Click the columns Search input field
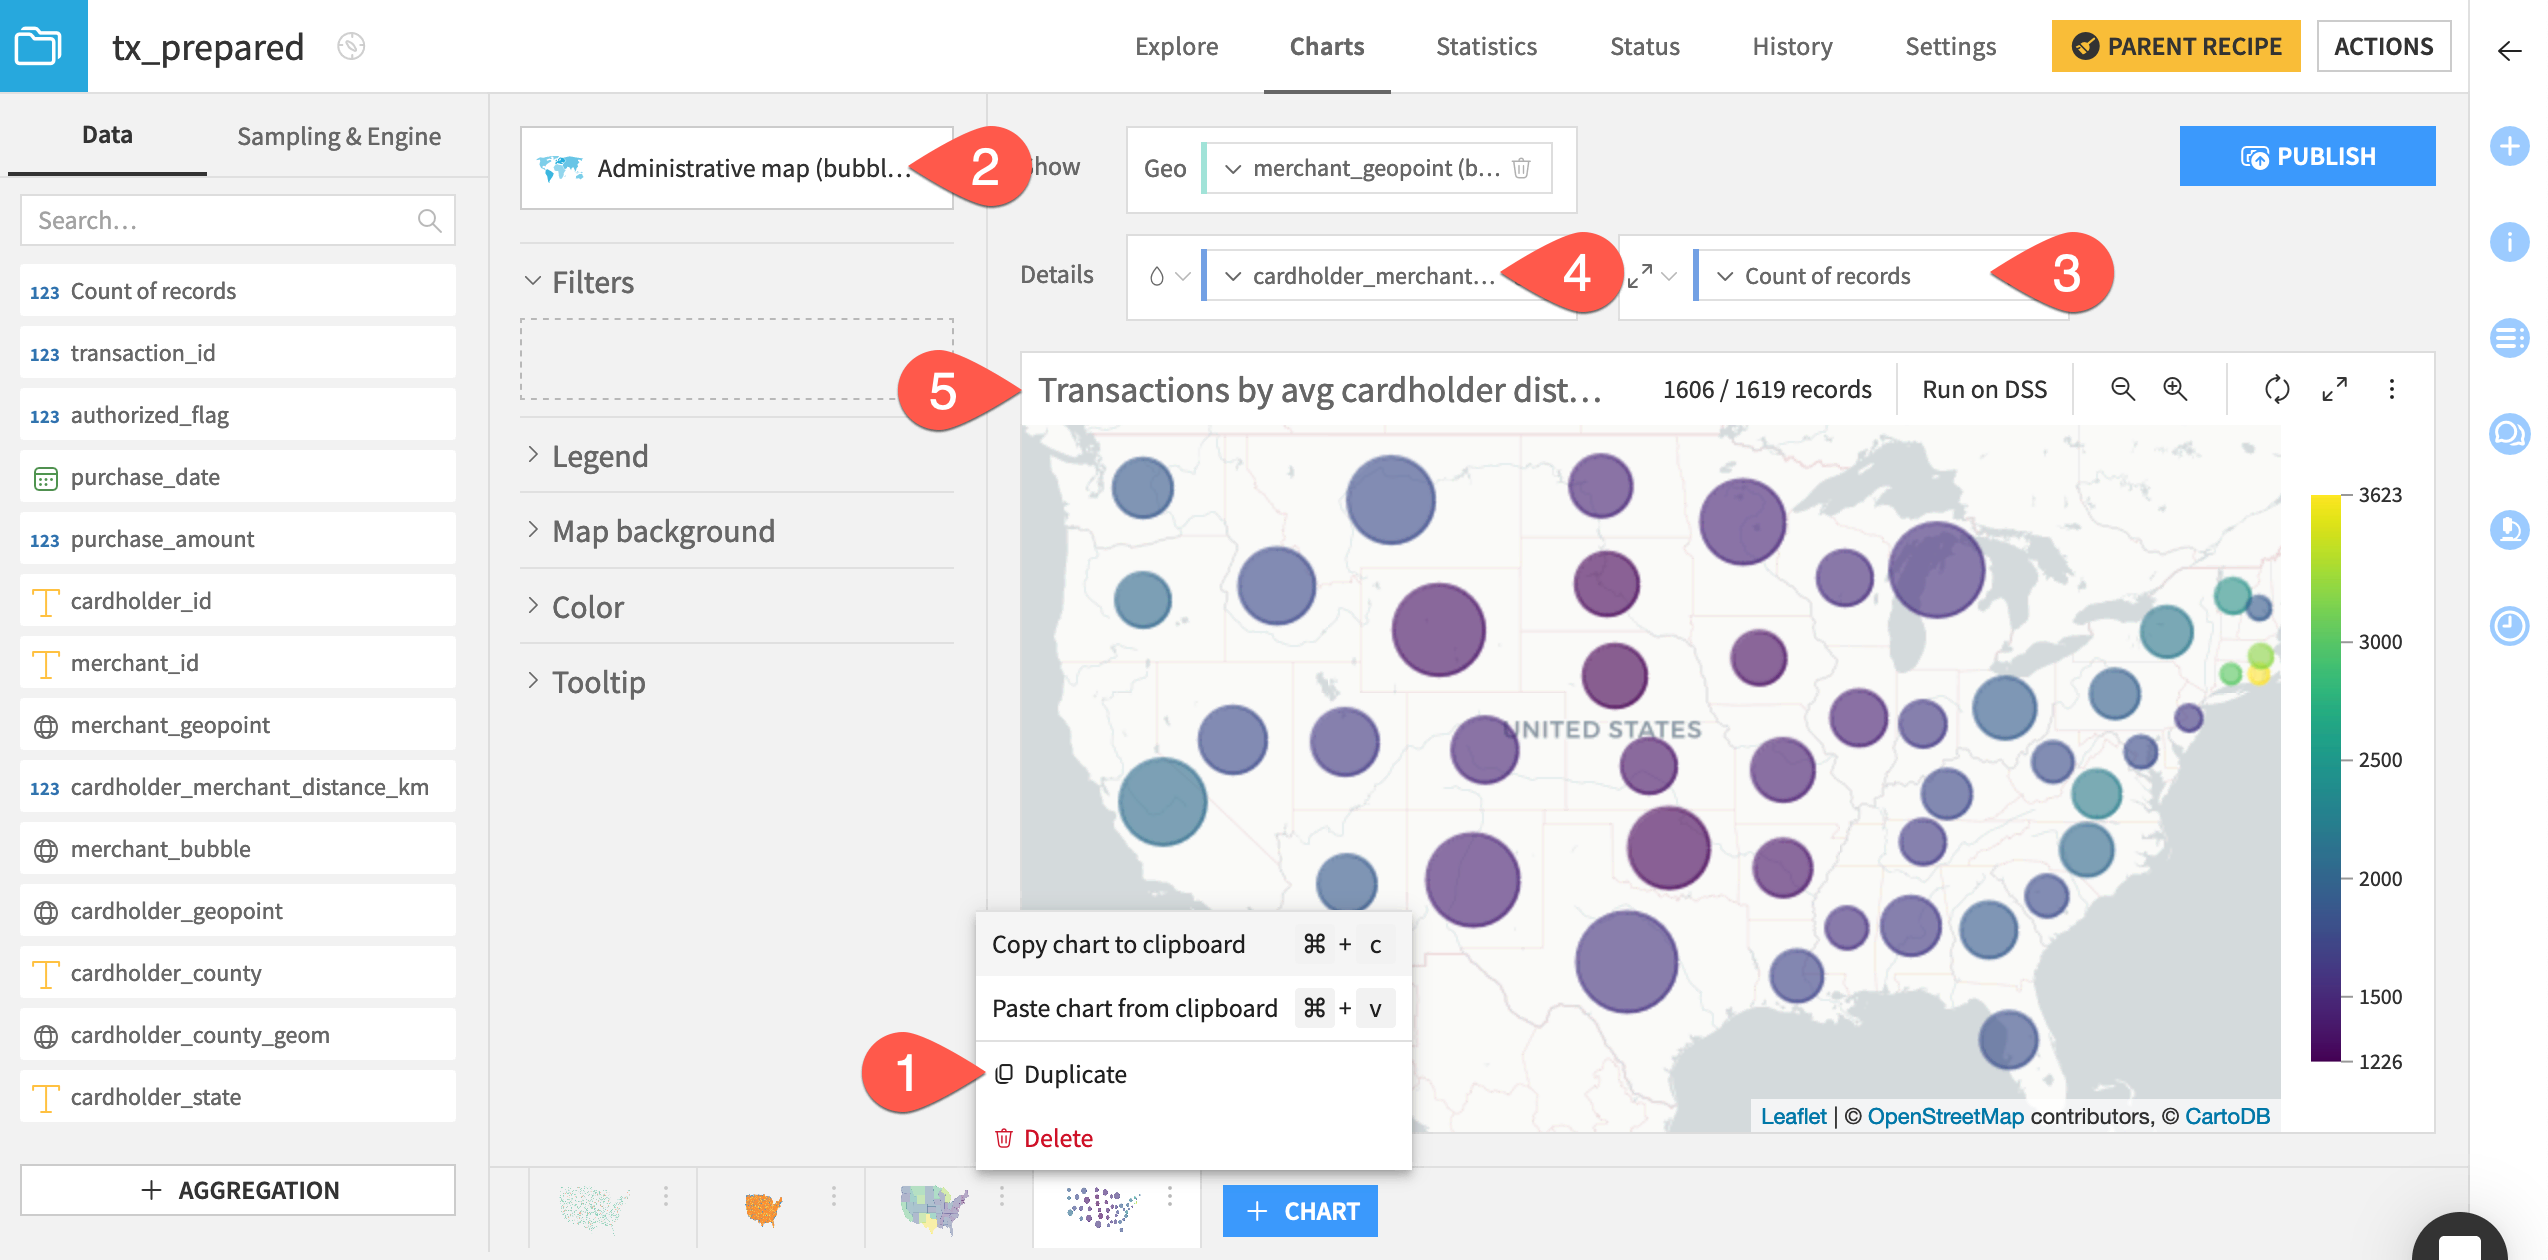The height and width of the screenshot is (1260, 2548). tap(238, 220)
